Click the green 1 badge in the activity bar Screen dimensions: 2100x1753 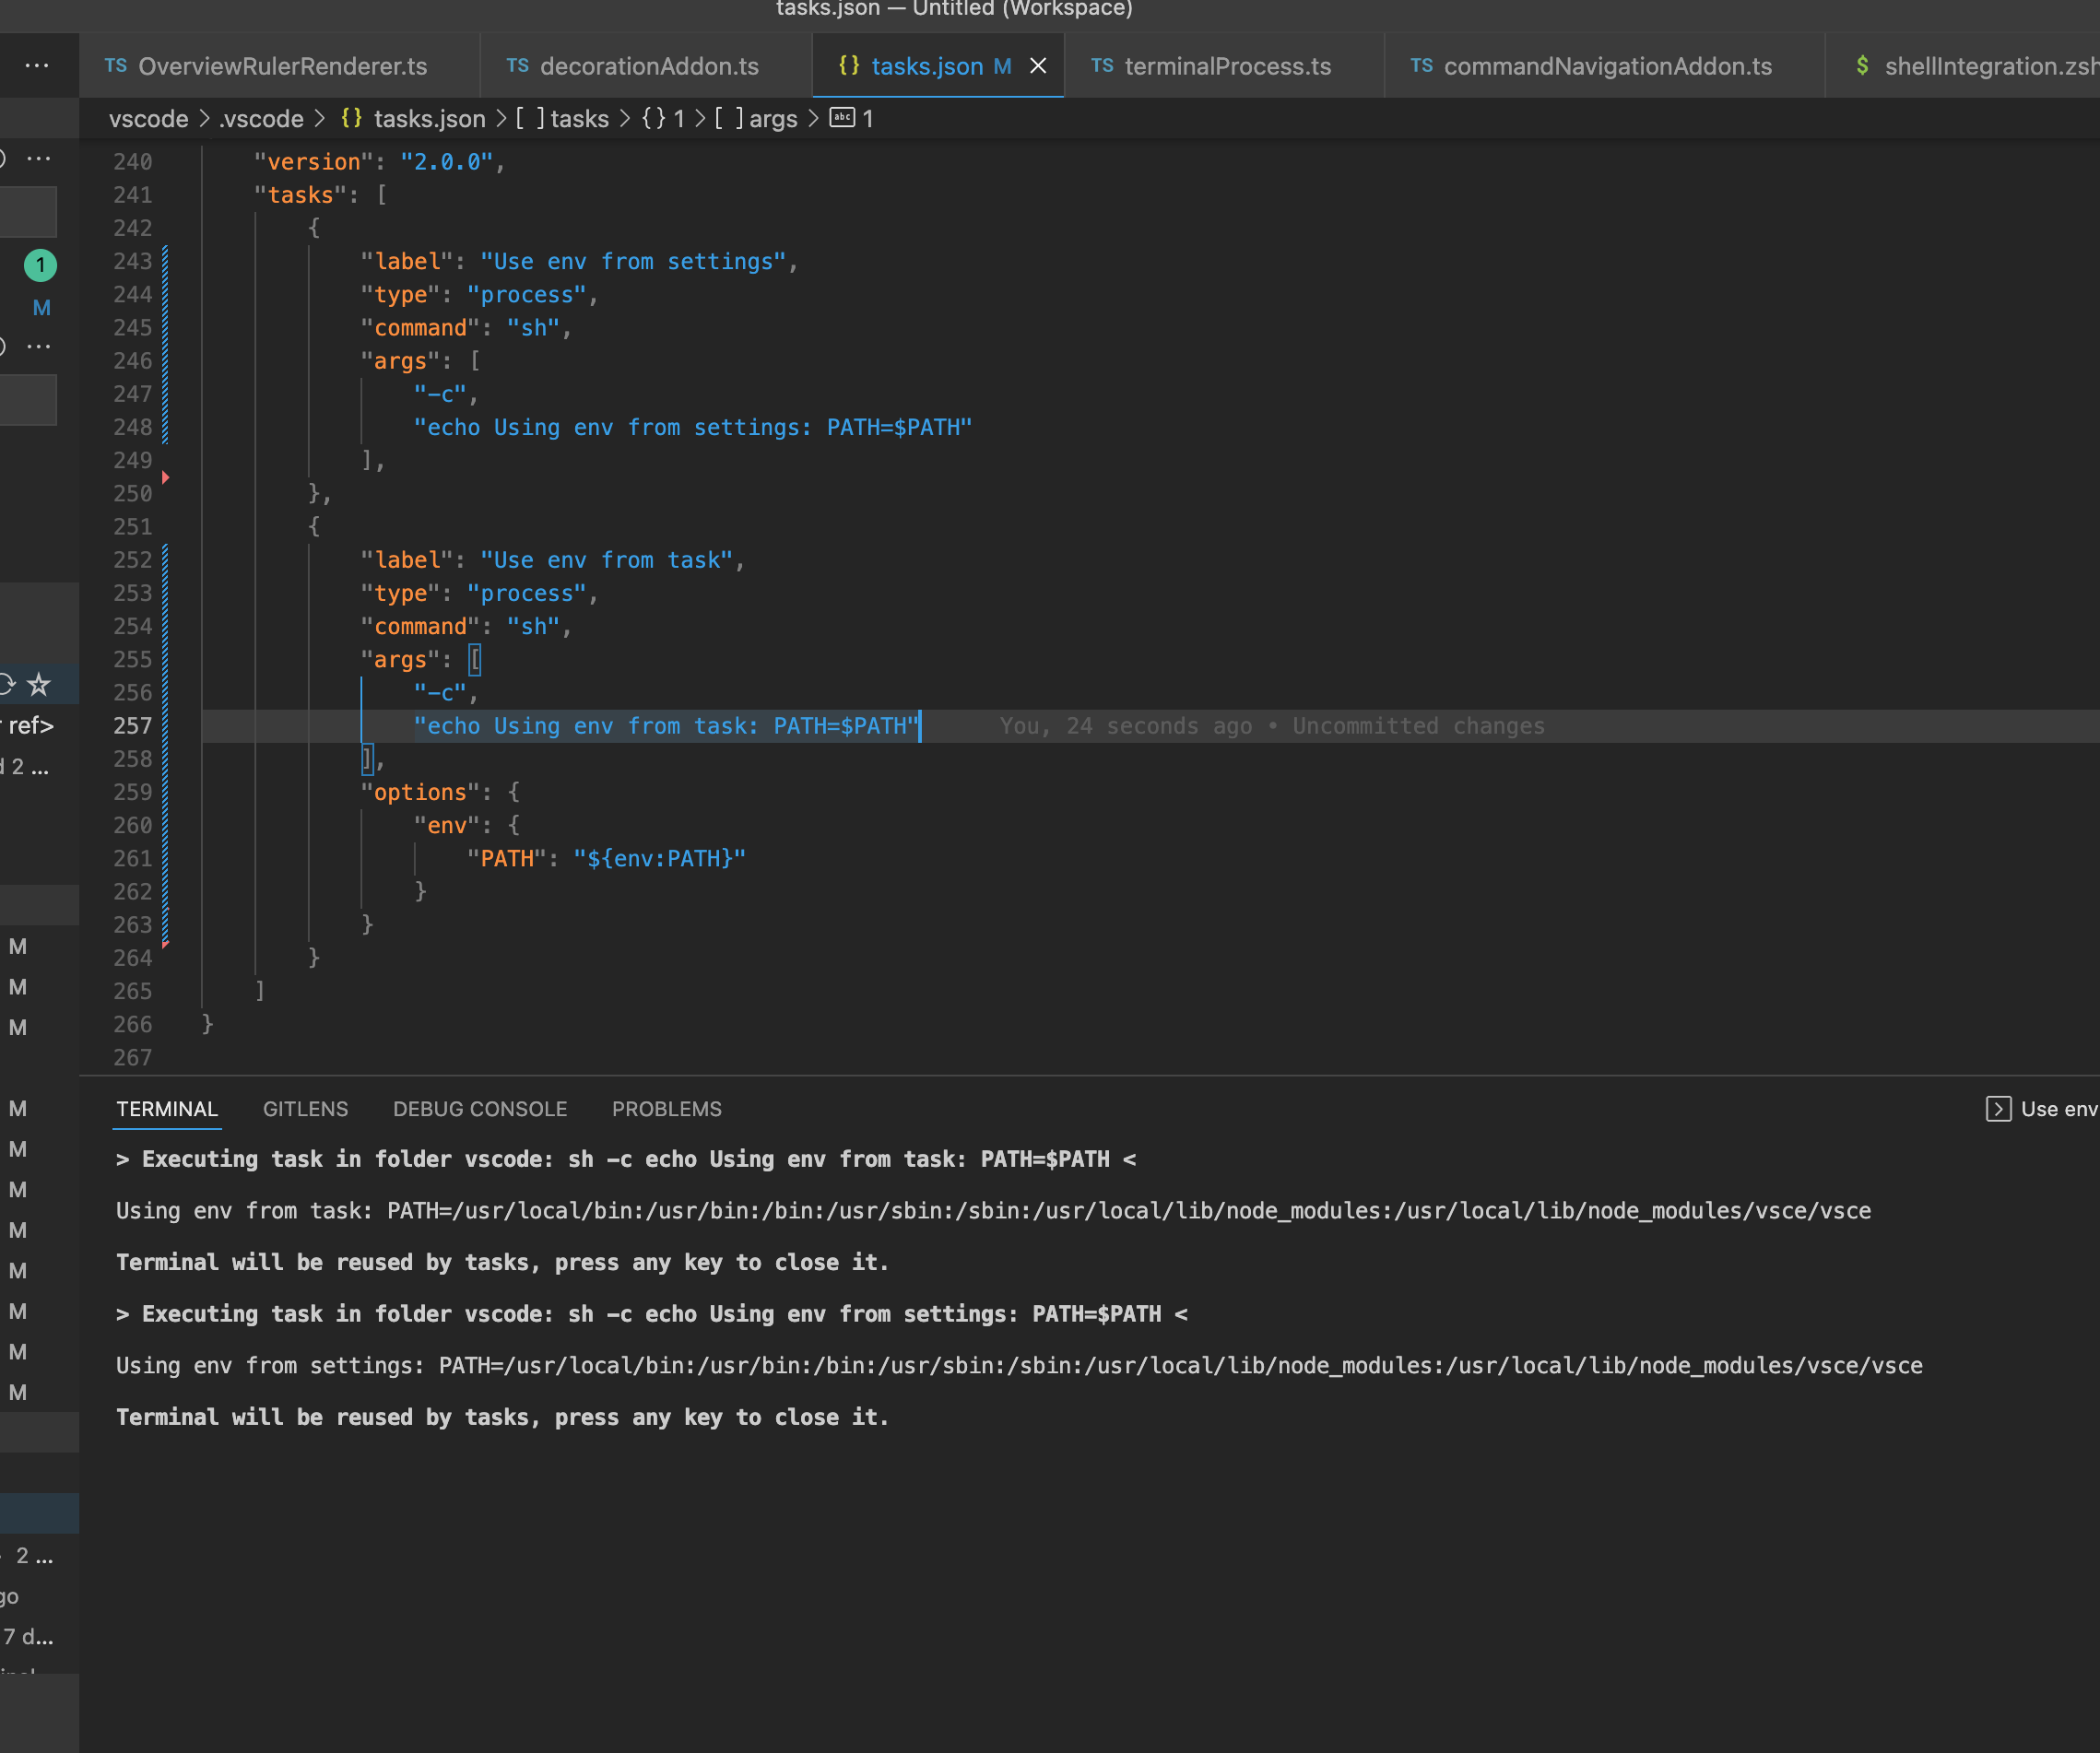pyautogui.click(x=40, y=266)
